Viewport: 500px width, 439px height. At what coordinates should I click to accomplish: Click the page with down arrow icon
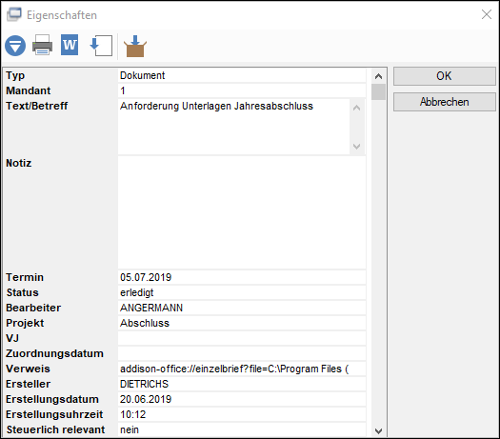pos(101,45)
